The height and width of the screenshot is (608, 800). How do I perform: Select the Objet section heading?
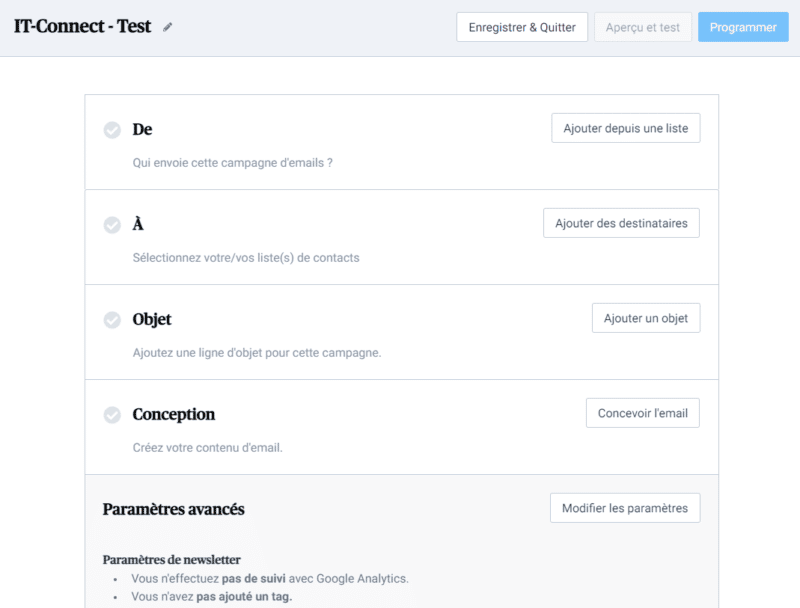tap(153, 320)
